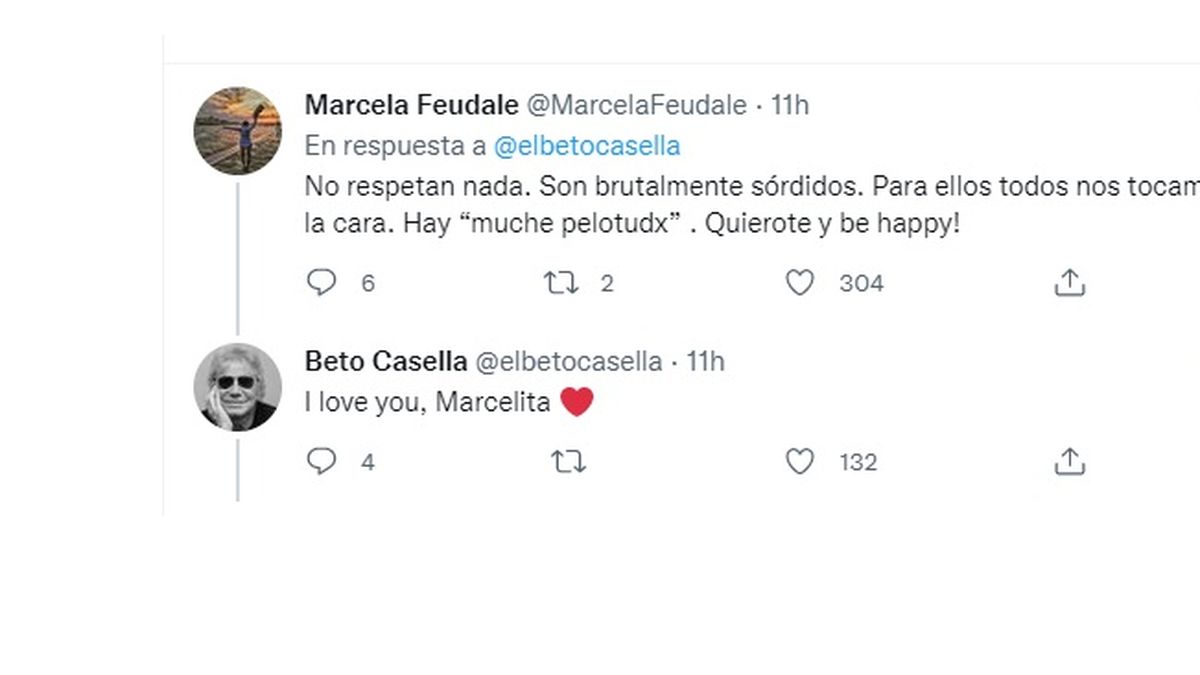Like Marcela Feudale's tweet
1200x675 pixels.
(799, 283)
